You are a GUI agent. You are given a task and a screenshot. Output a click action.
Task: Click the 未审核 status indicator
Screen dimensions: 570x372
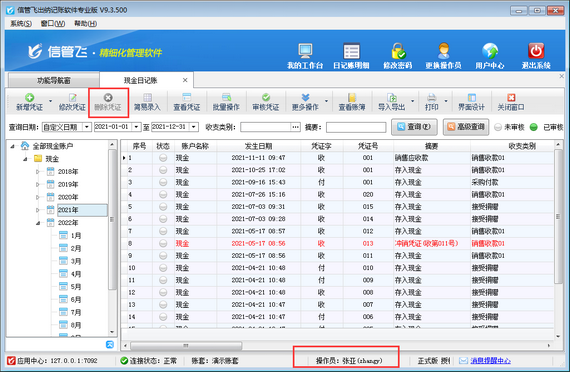(x=498, y=127)
